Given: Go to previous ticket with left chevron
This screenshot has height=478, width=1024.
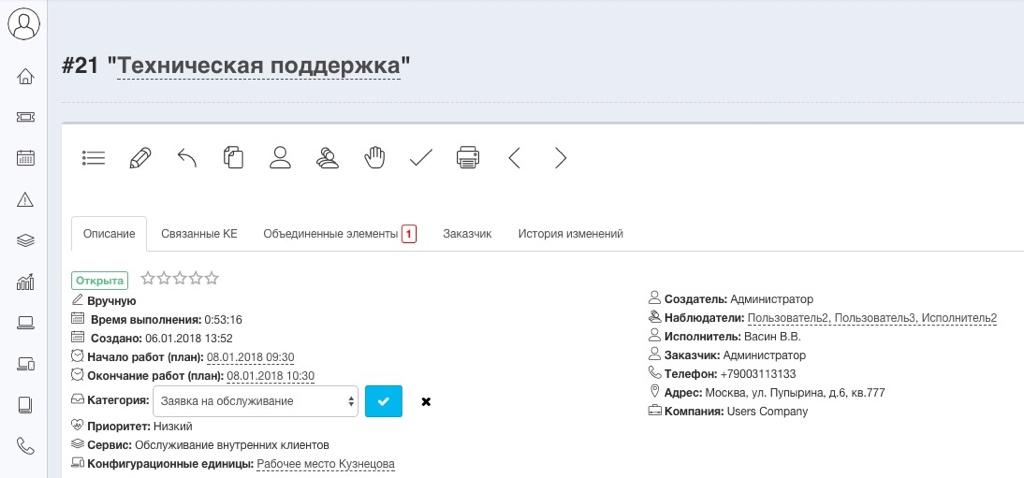Looking at the screenshot, I should tap(514, 158).
